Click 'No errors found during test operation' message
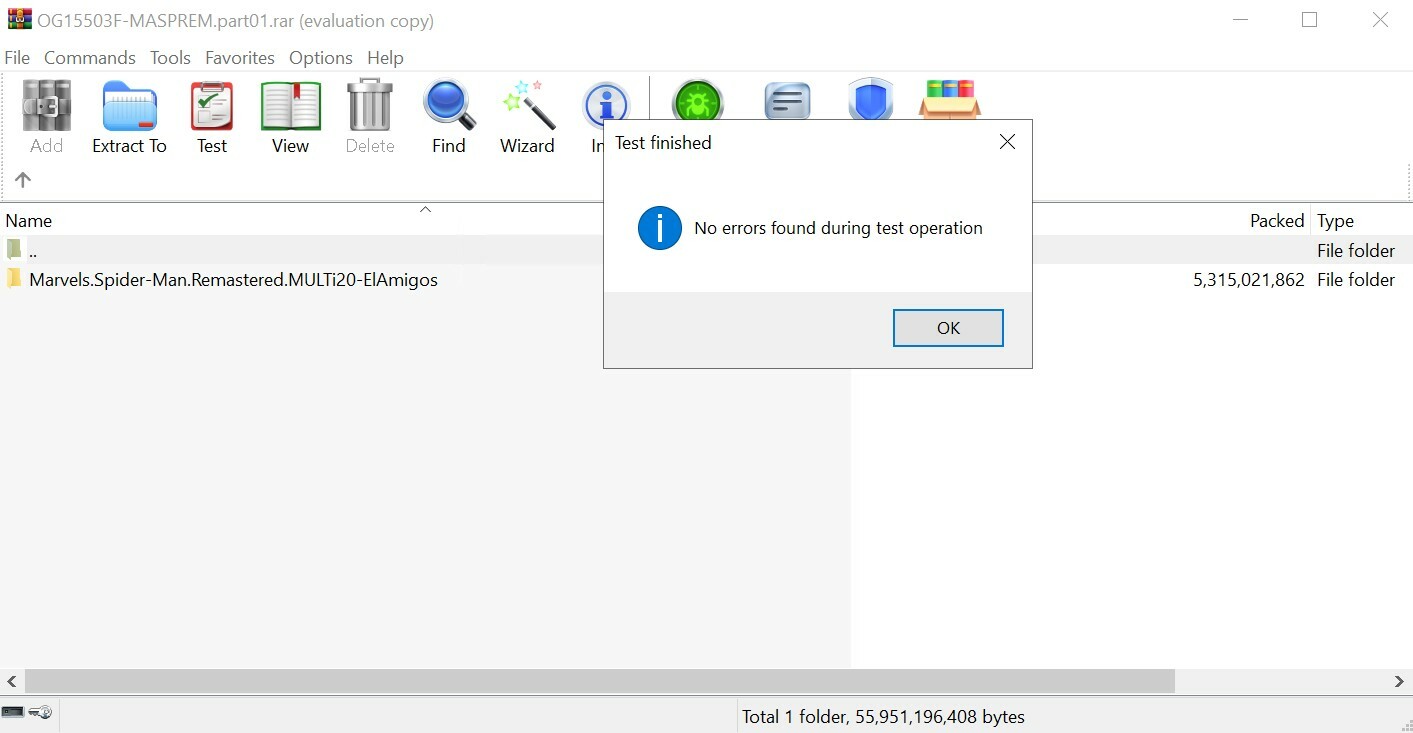The height and width of the screenshot is (733, 1413). 838,228
